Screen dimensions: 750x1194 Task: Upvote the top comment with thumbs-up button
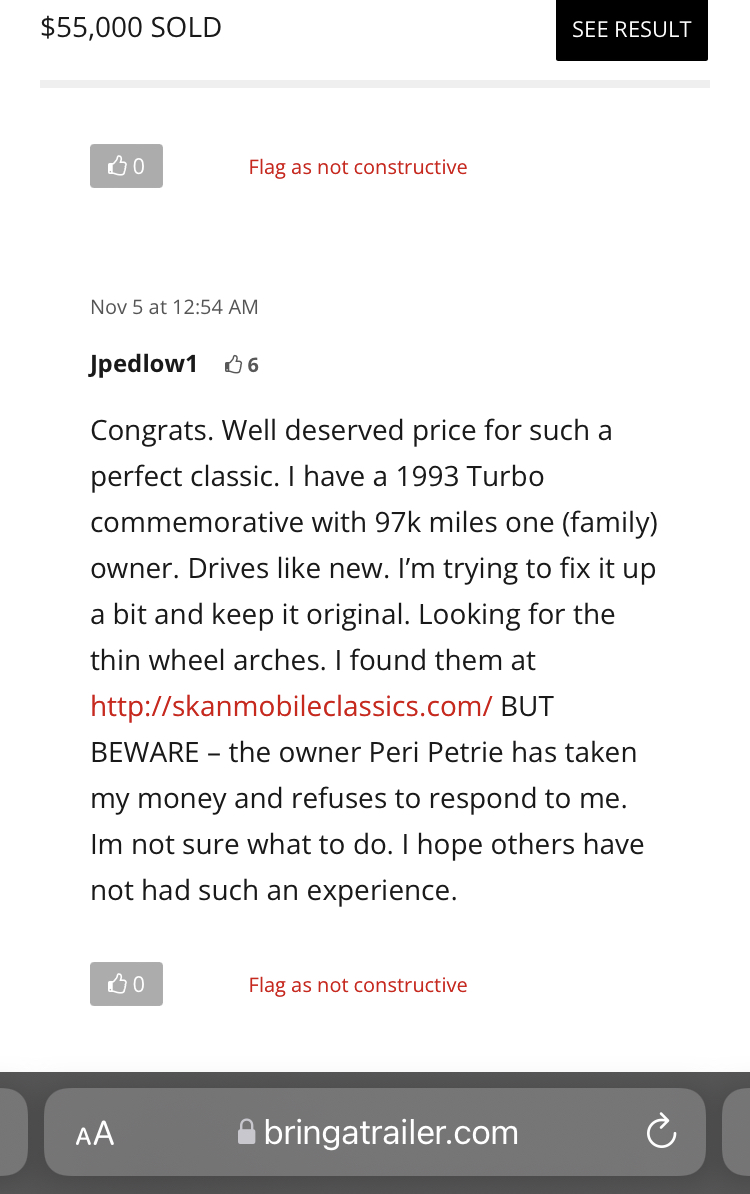click(x=126, y=166)
